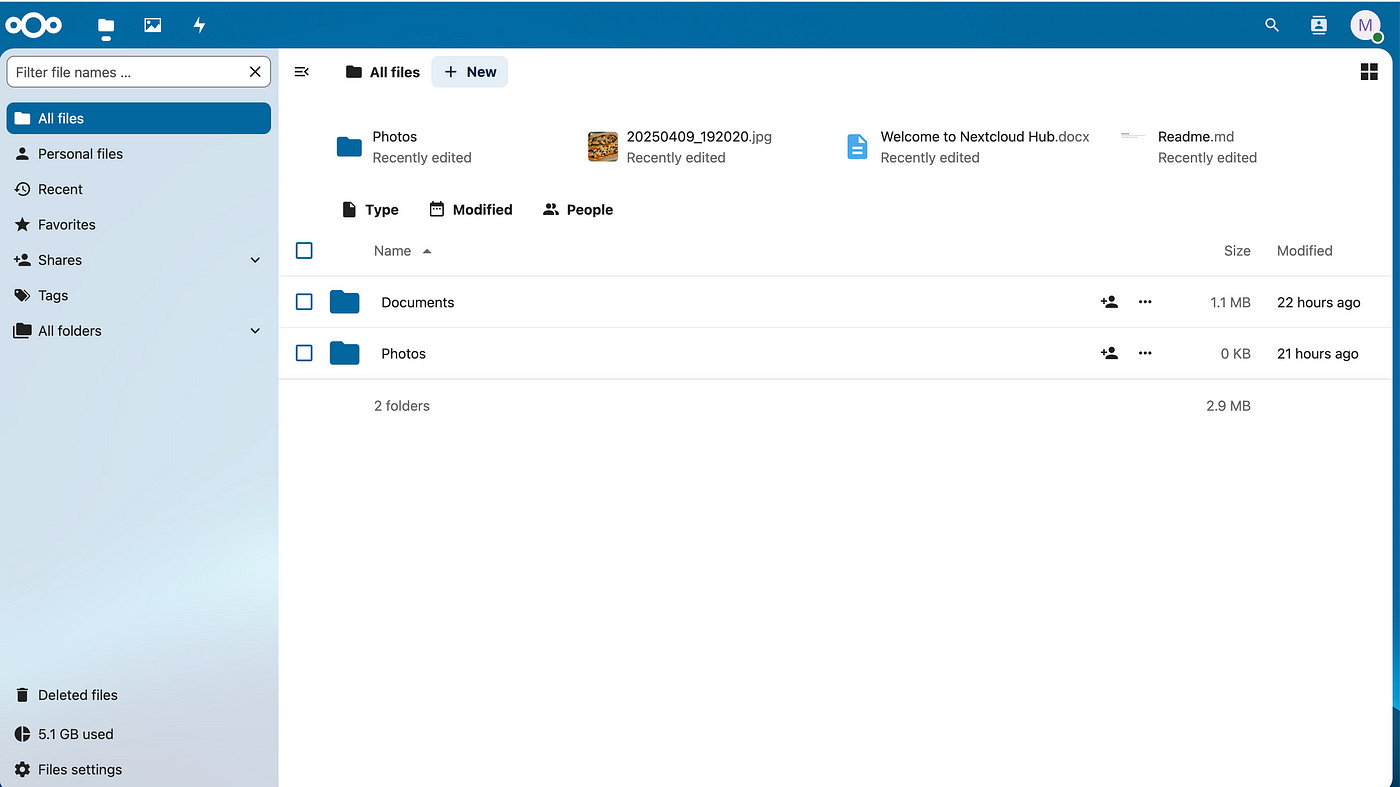Check the Photos row checkbox
This screenshot has width=1400, height=787.
click(304, 353)
